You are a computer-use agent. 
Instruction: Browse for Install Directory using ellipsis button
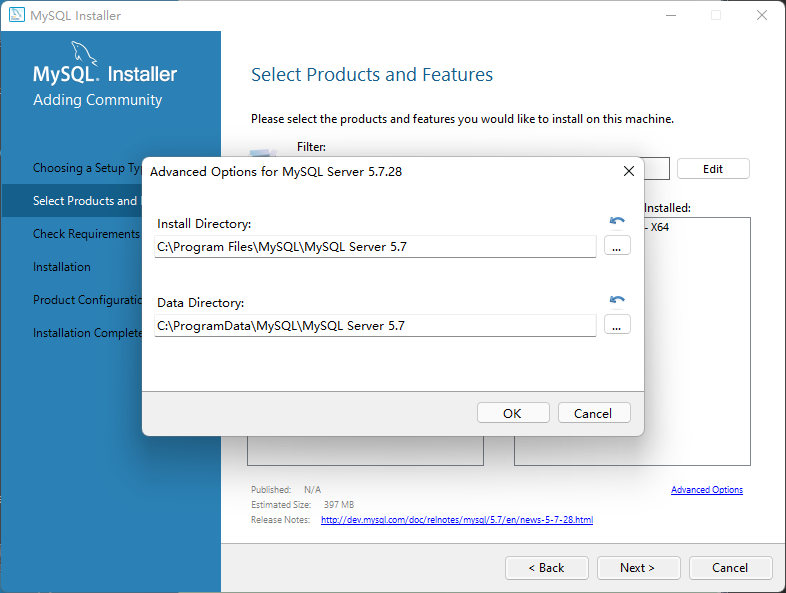click(x=617, y=246)
